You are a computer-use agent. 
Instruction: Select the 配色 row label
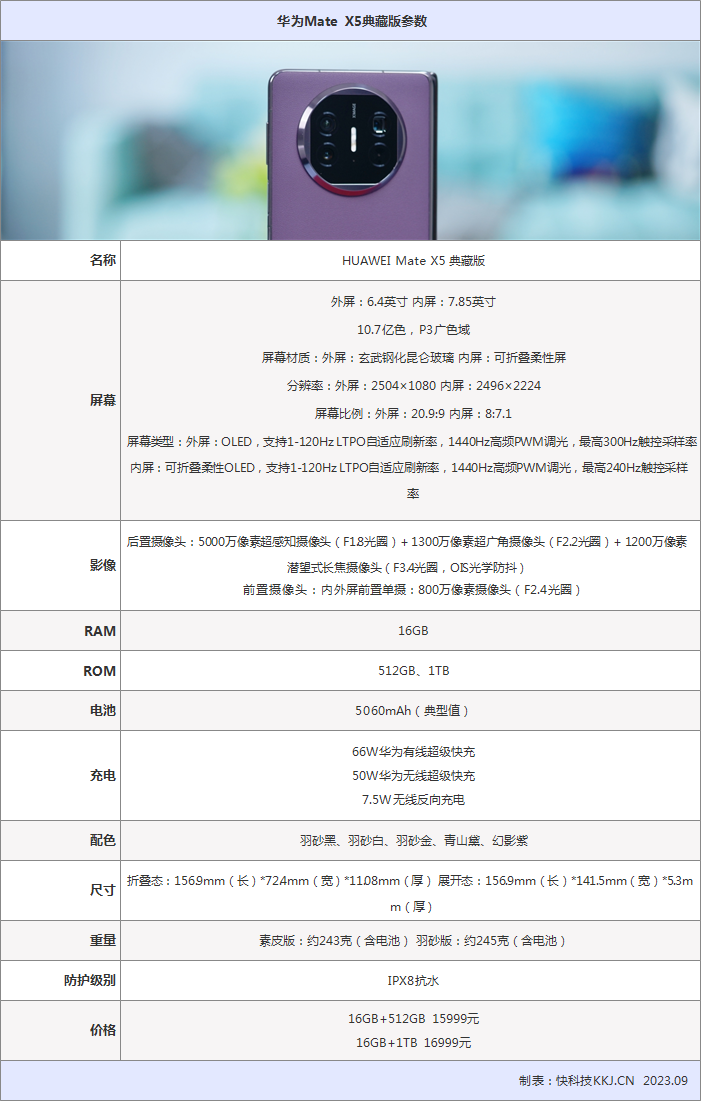point(103,840)
